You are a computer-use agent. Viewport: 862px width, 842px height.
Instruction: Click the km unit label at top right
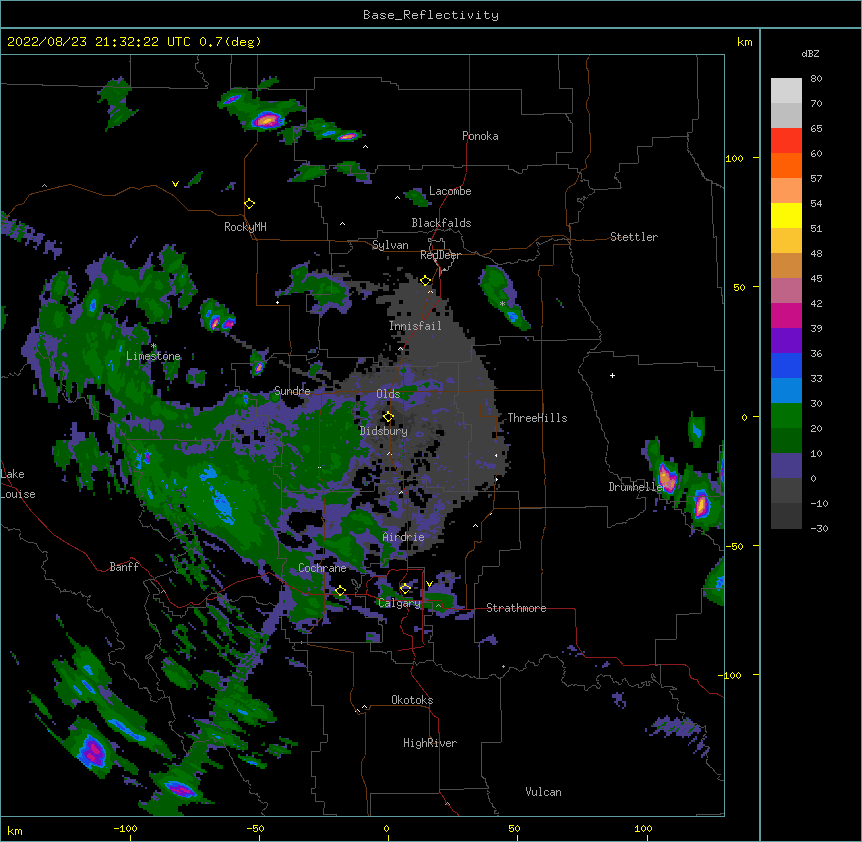(745, 42)
